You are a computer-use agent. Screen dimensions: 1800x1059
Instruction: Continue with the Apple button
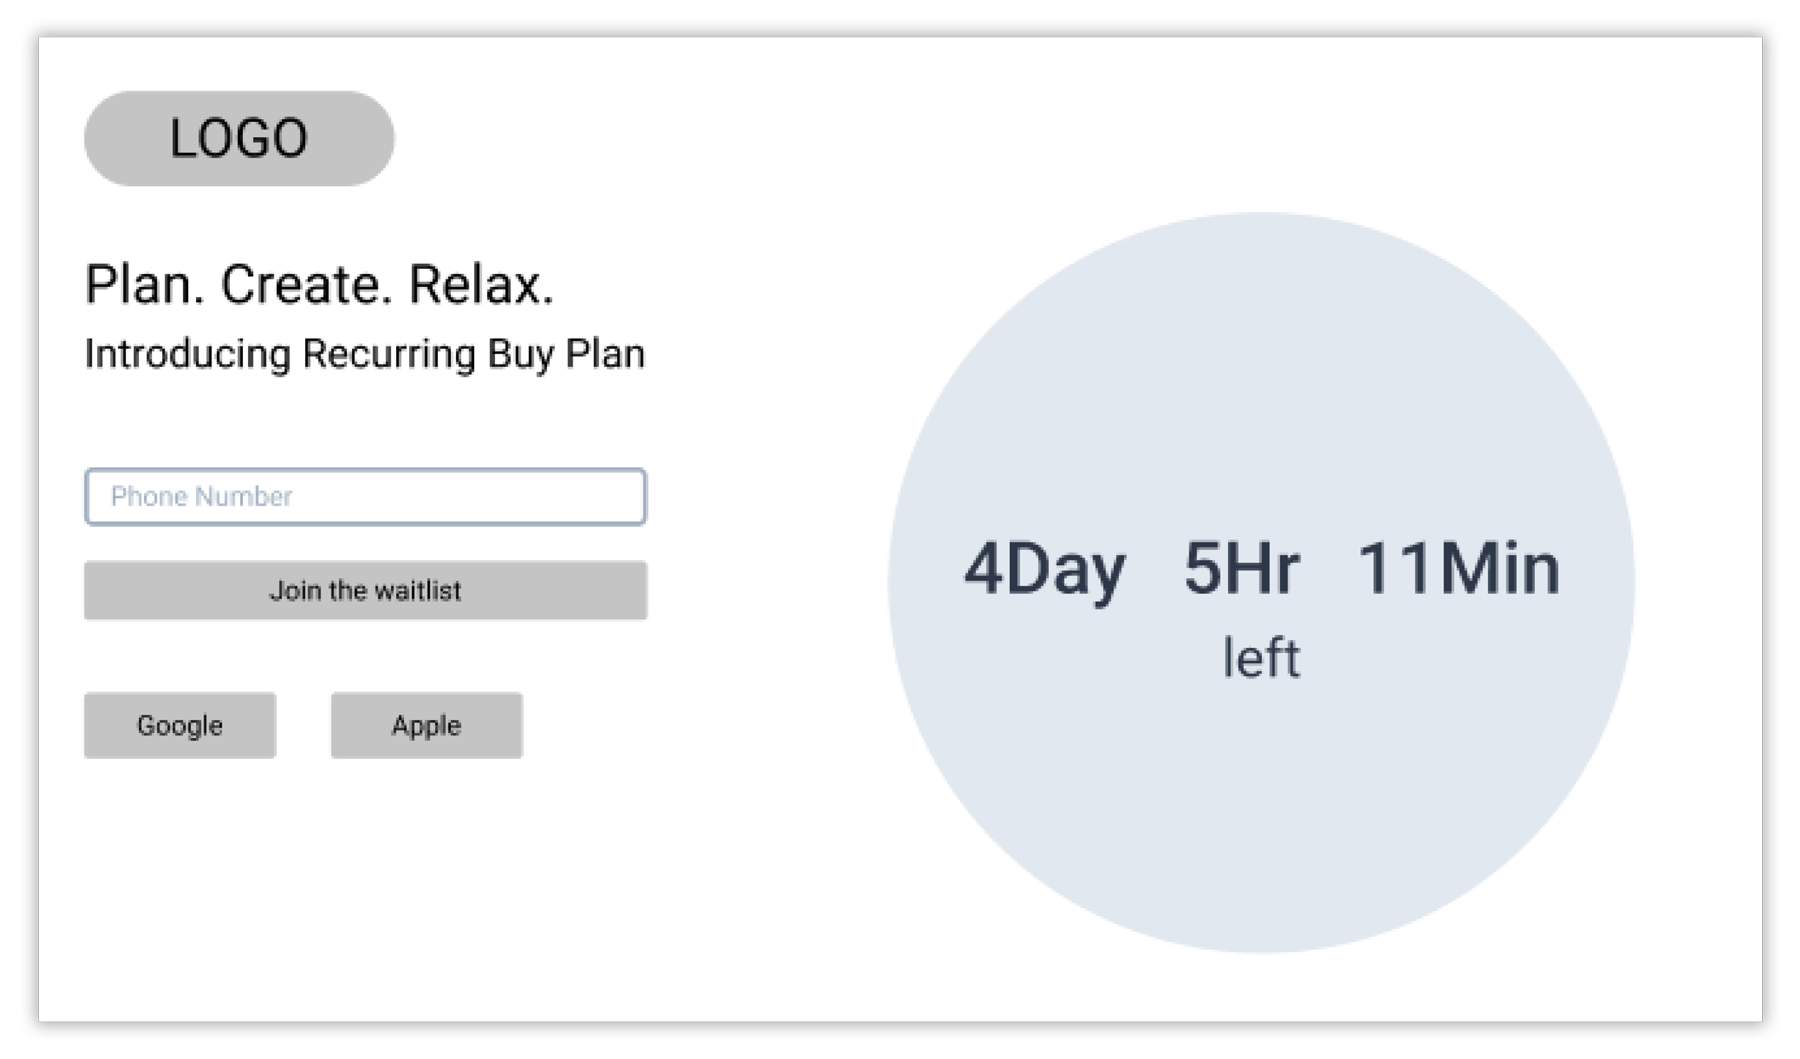(x=426, y=725)
